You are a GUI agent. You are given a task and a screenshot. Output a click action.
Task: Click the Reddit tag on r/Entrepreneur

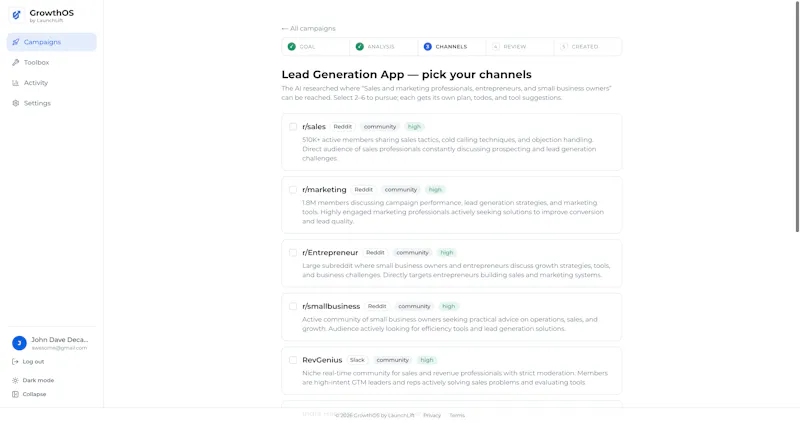[375, 253]
